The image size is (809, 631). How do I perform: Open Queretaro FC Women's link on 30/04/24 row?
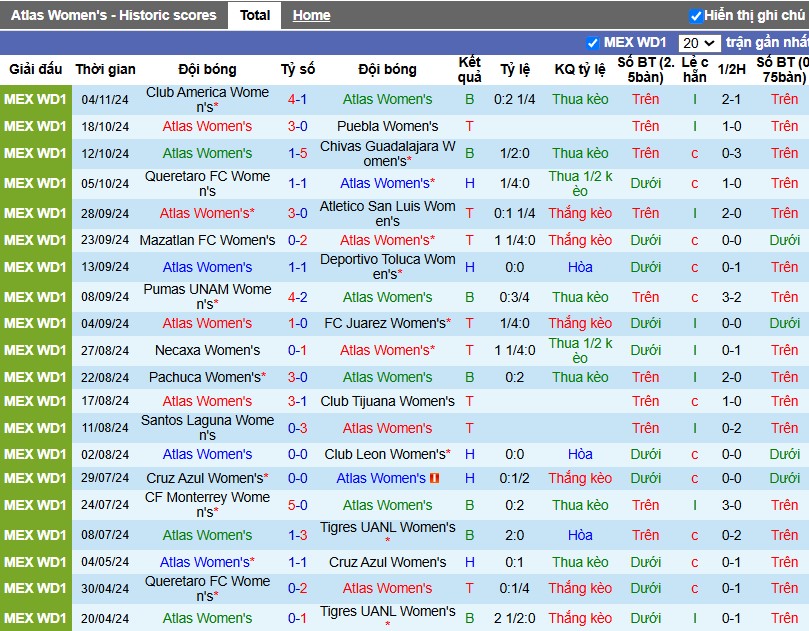coord(207,589)
